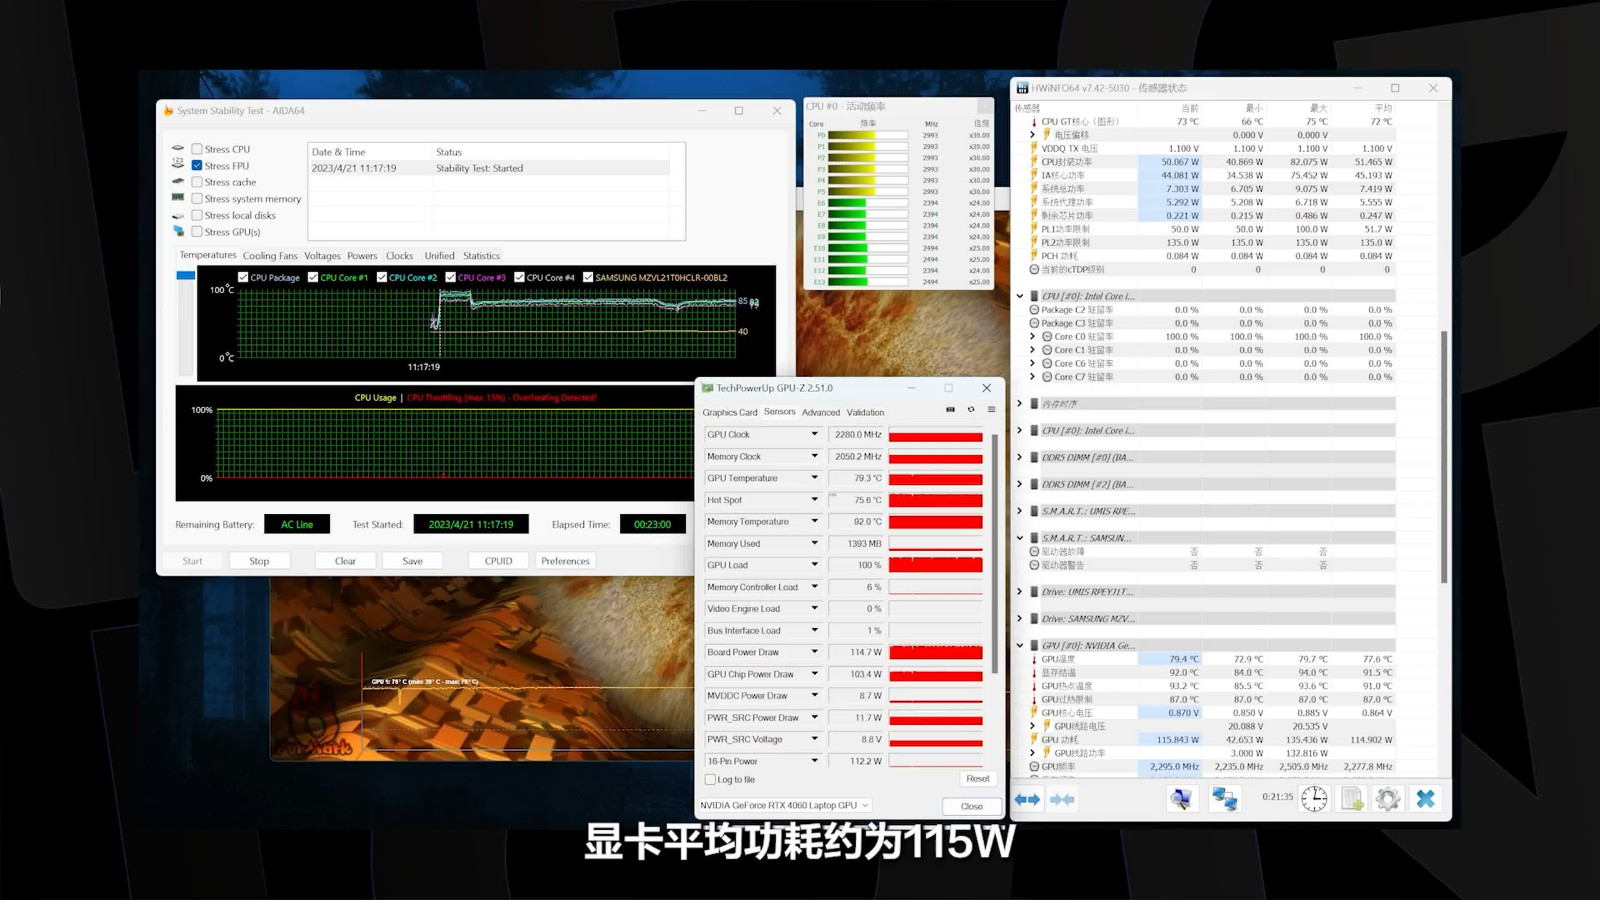Screen dimensions: 1600x900
Task: Open the HWiNFO settings gear icon
Action: tap(1388, 798)
